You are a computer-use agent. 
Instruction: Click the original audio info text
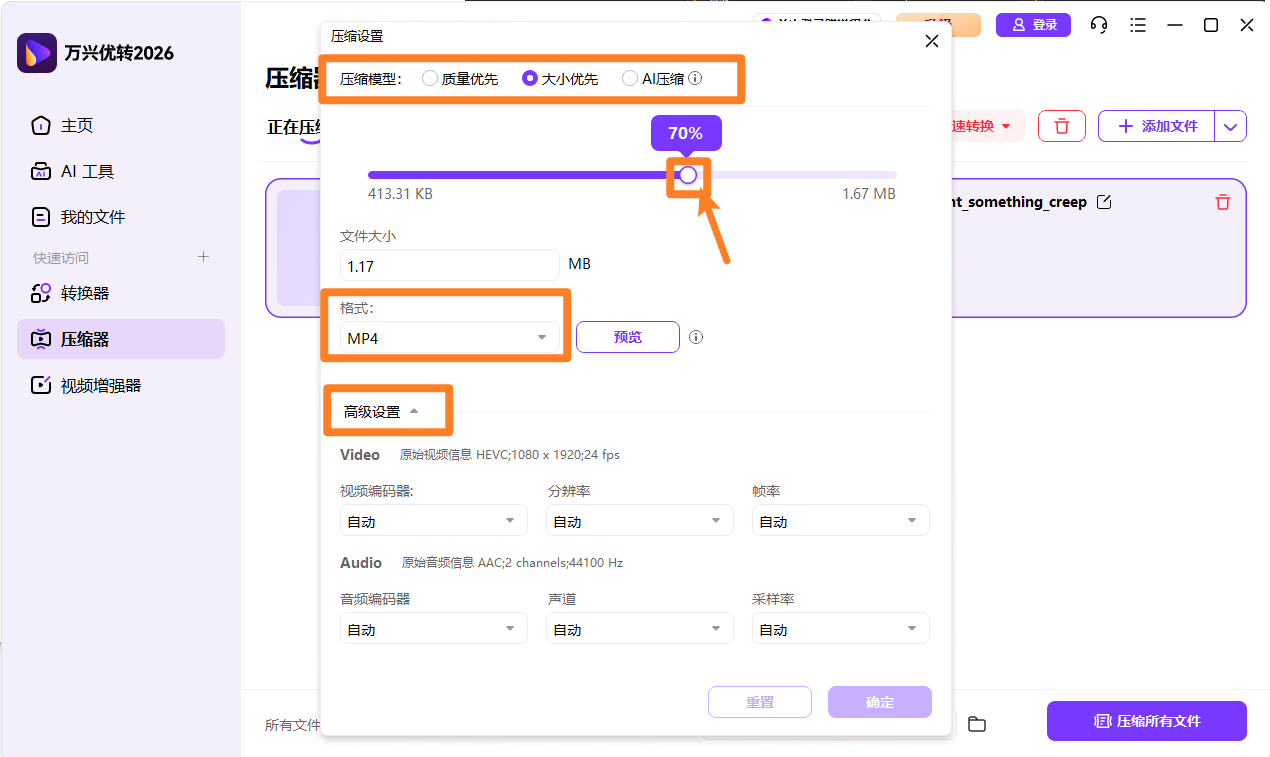click(512, 563)
